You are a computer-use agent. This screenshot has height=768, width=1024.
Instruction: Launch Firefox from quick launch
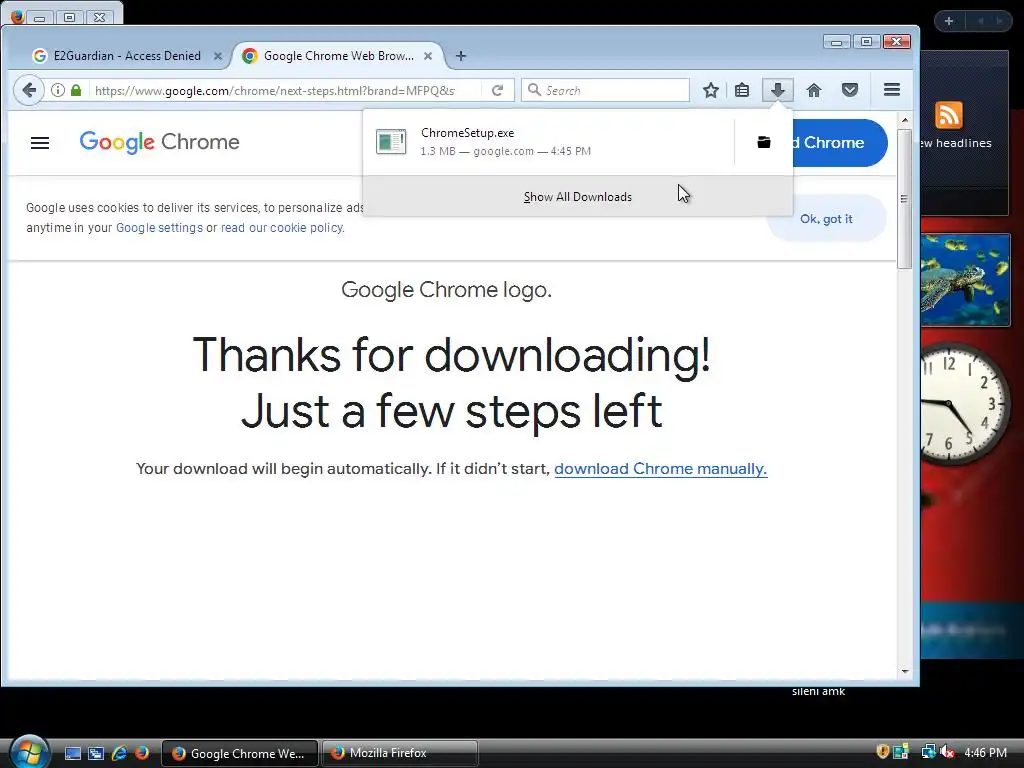tap(142, 753)
